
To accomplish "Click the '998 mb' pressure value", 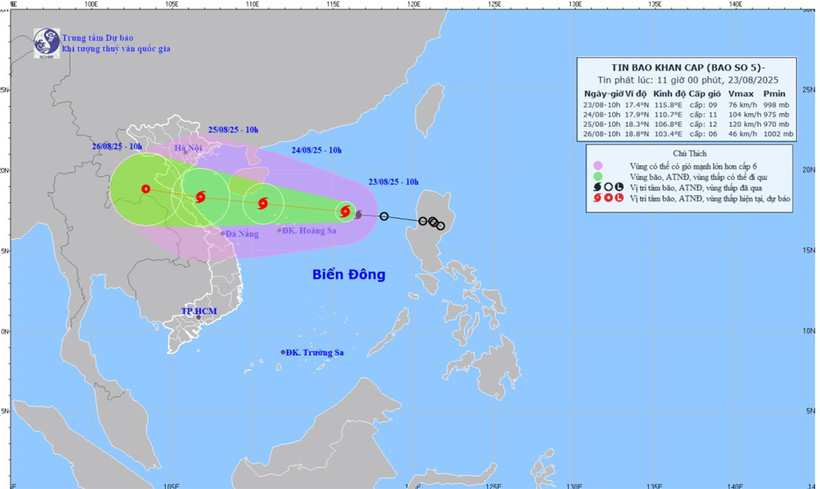I will [x=777, y=105].
